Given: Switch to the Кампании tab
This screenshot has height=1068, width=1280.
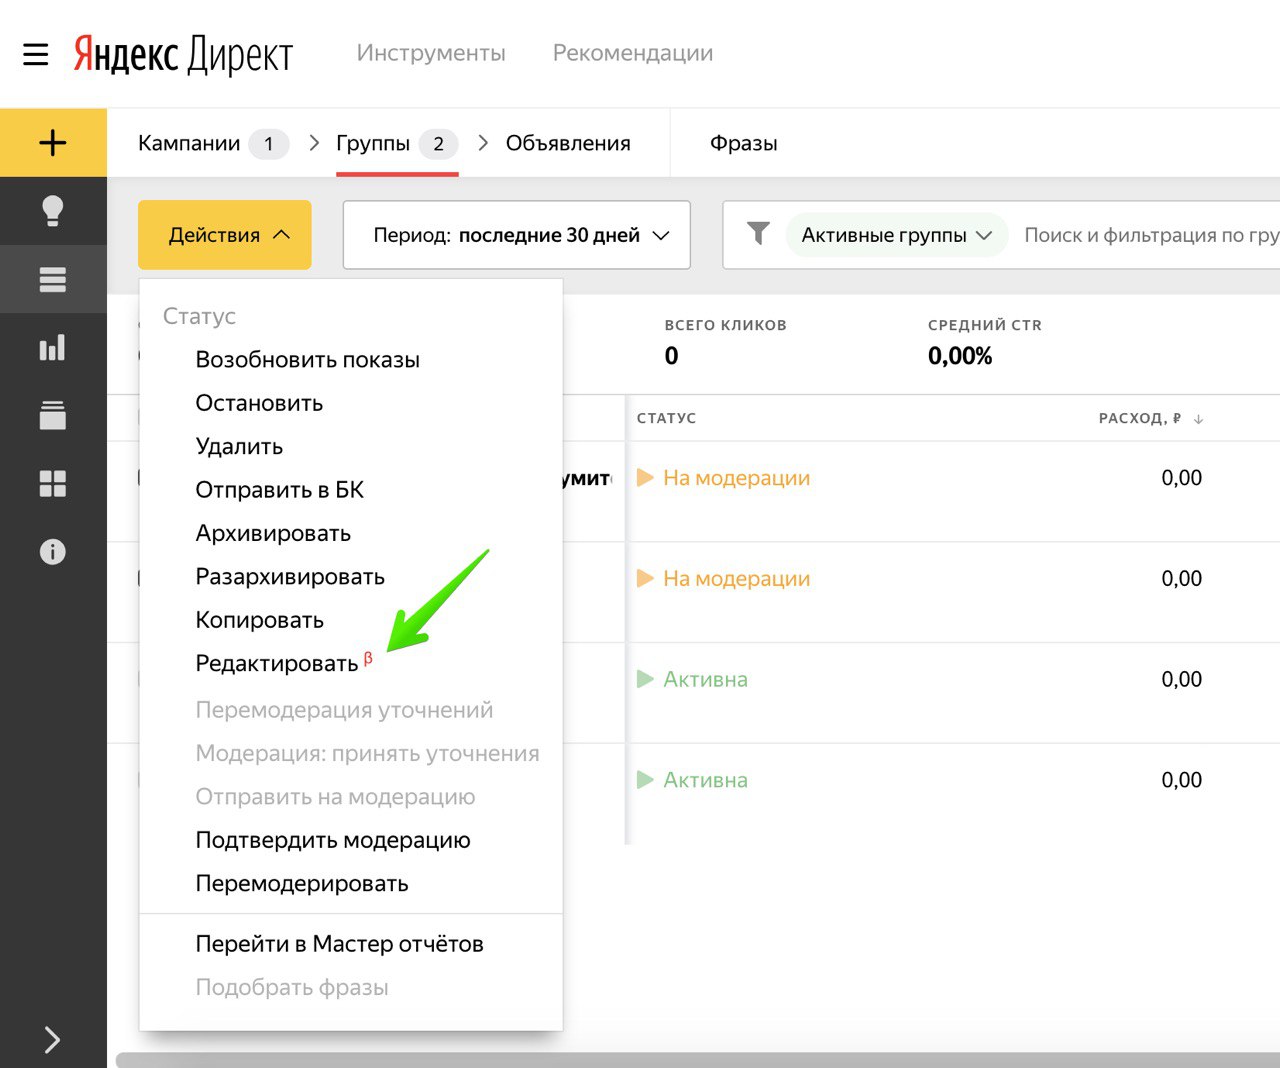Looking at the screenshot, I should pos(190,144).
